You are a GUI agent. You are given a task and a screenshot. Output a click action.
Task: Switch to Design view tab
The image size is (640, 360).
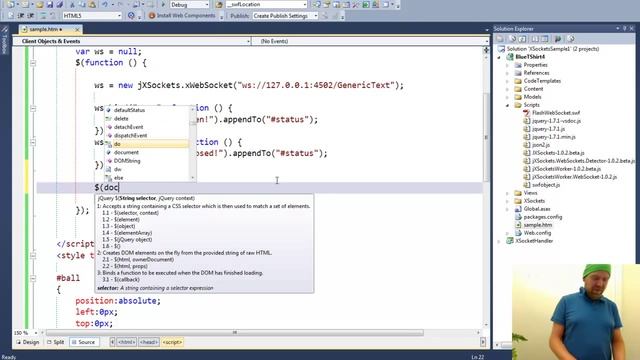click(x=28, y=342)
